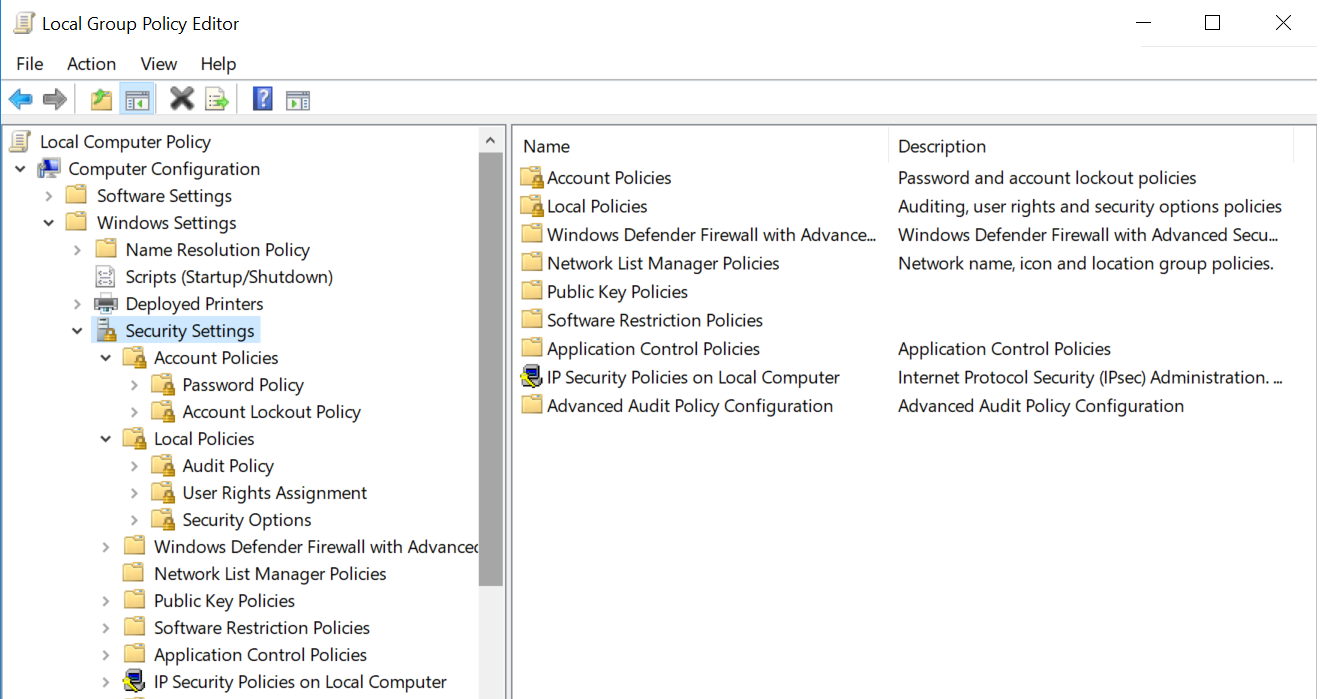1320x699 pixels.
Task: Select Windows Settings in the tree
Action: [166, 223]
